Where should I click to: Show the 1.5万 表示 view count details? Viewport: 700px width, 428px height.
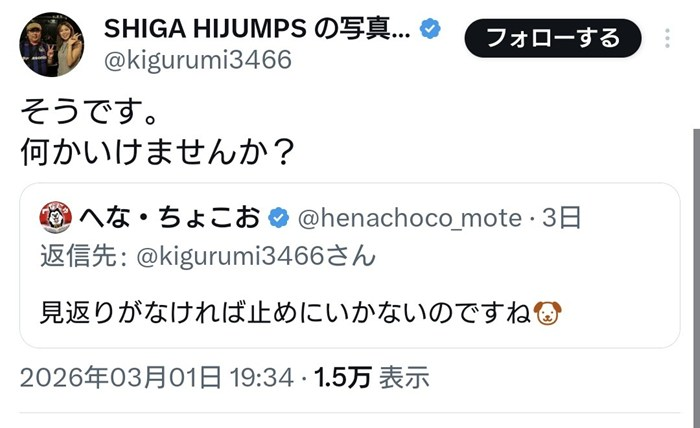371,377
